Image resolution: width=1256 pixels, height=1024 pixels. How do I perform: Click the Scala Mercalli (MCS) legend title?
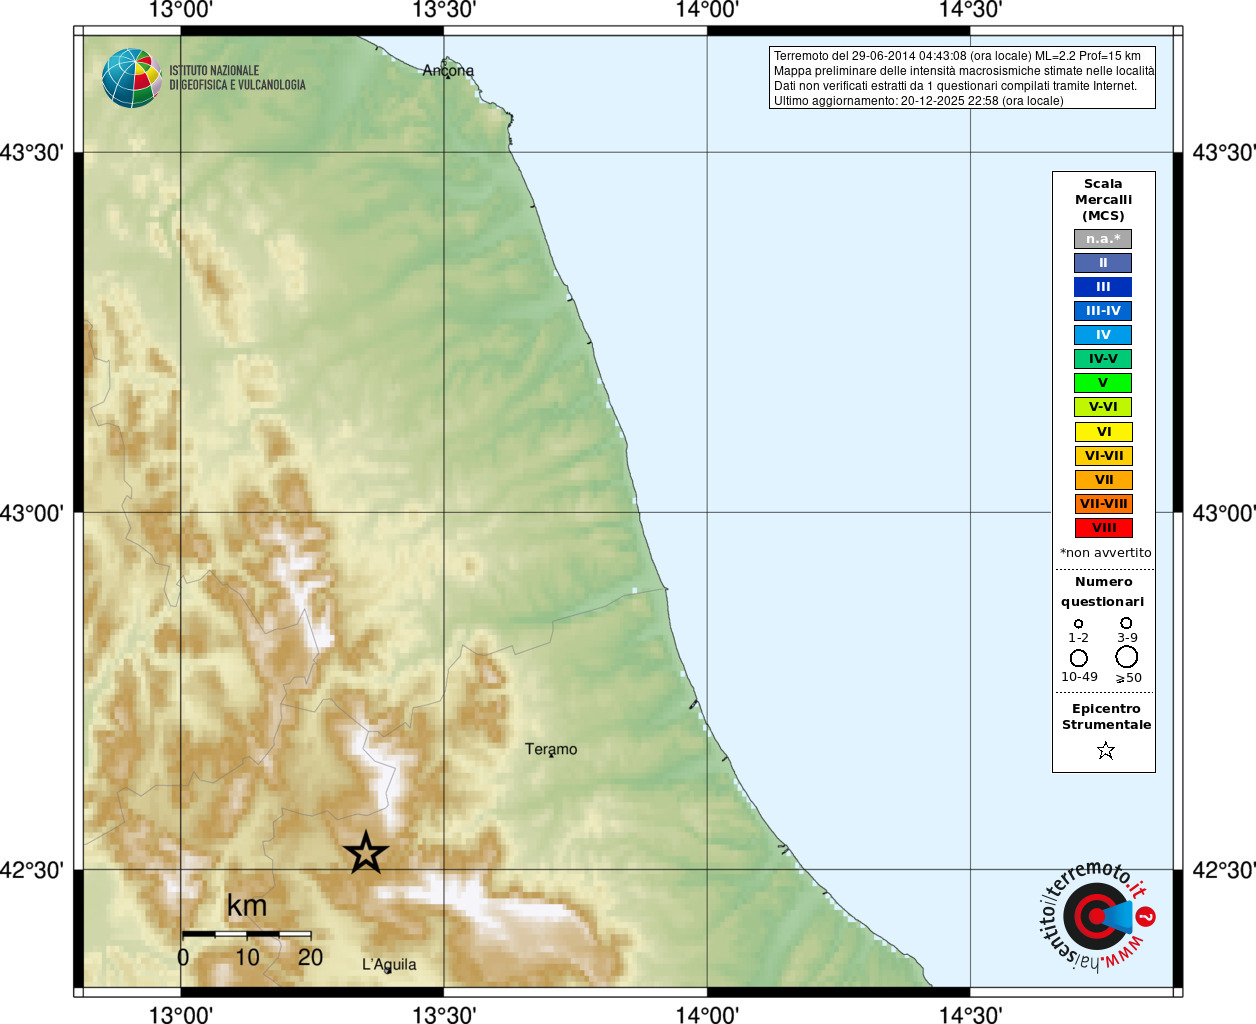1103,200
